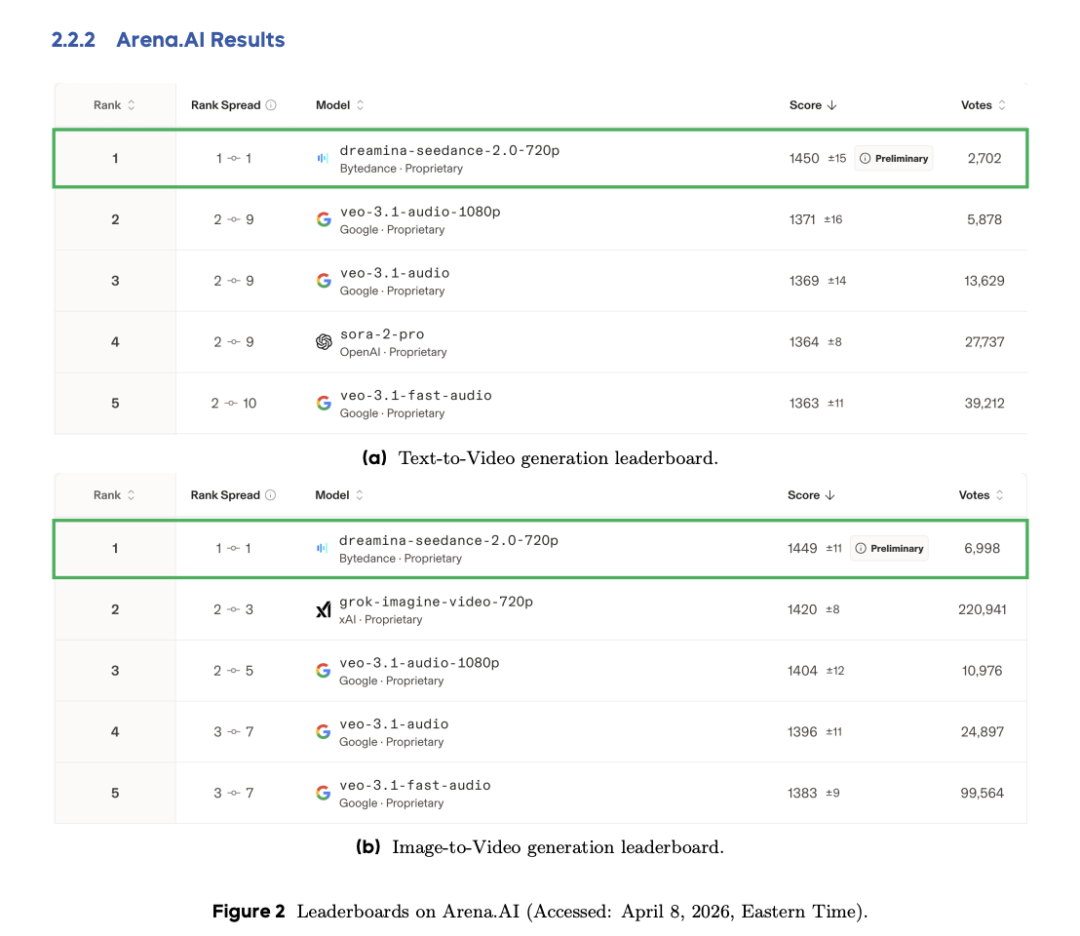The image size is (1080, 936).
Task: Click the Rank Spread info icon in top table
Action: pos(271,105)
